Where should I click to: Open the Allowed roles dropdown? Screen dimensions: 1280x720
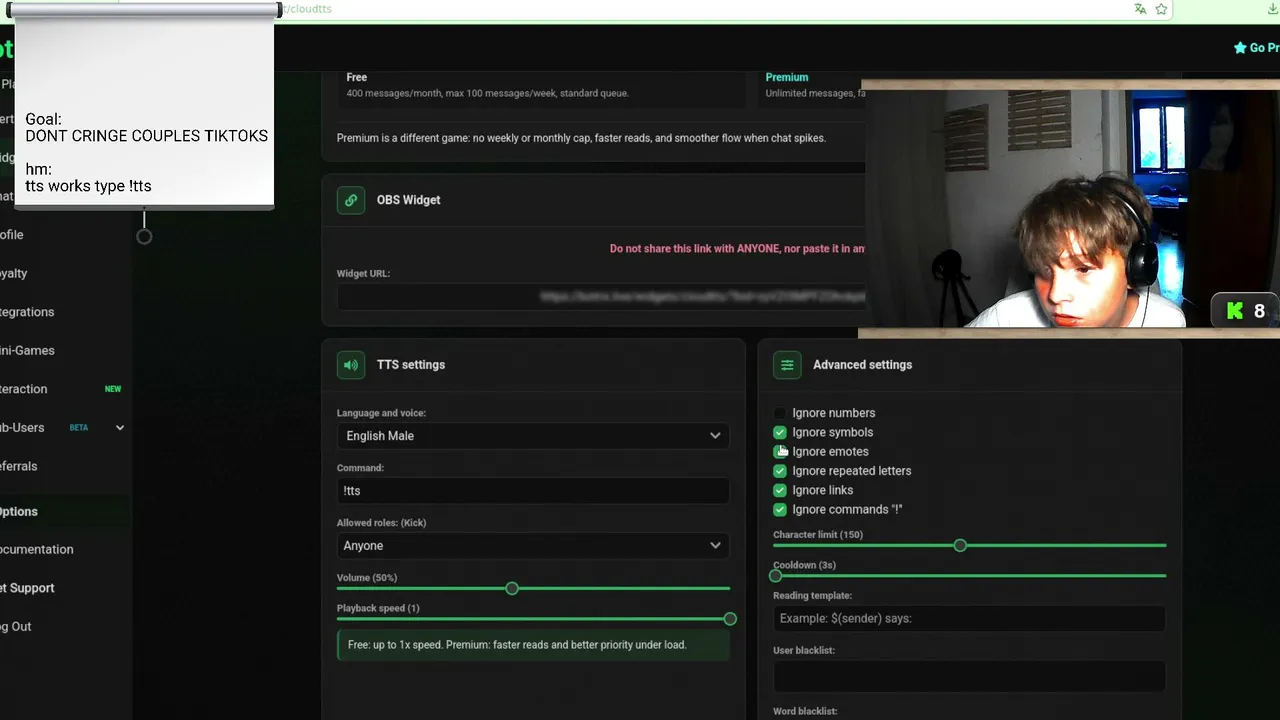pyautogui.click(x=533, y=546)
